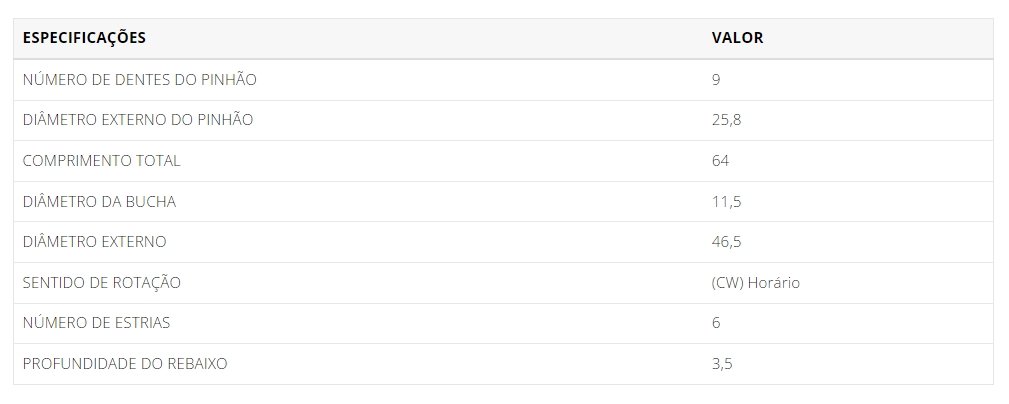Click the ESPECIFICAÇÕES column header
The height and width of the screenshot is (404, 1009).
[x=84, y=38]
